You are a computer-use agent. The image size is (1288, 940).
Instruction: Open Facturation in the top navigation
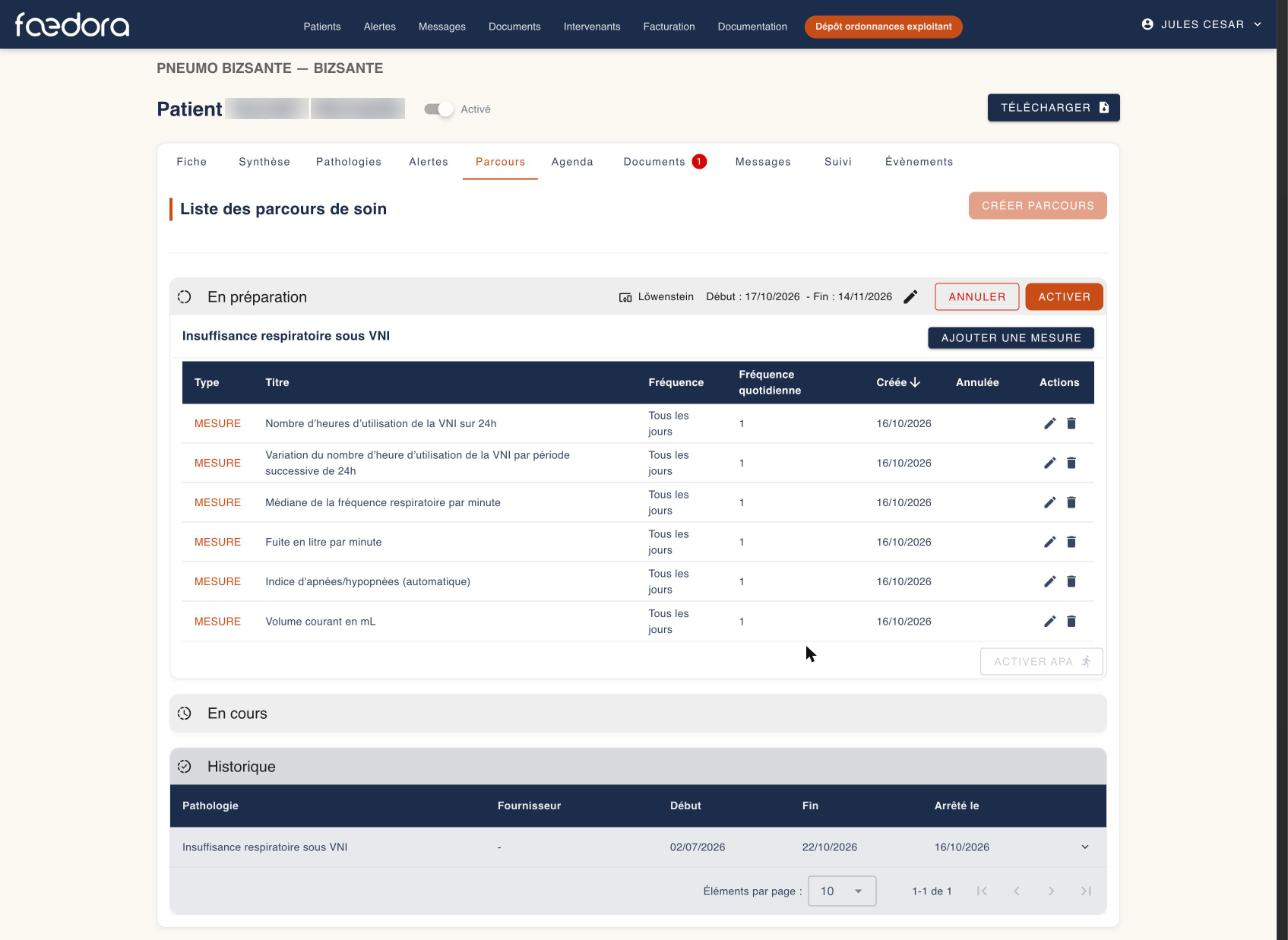point(669,26)
